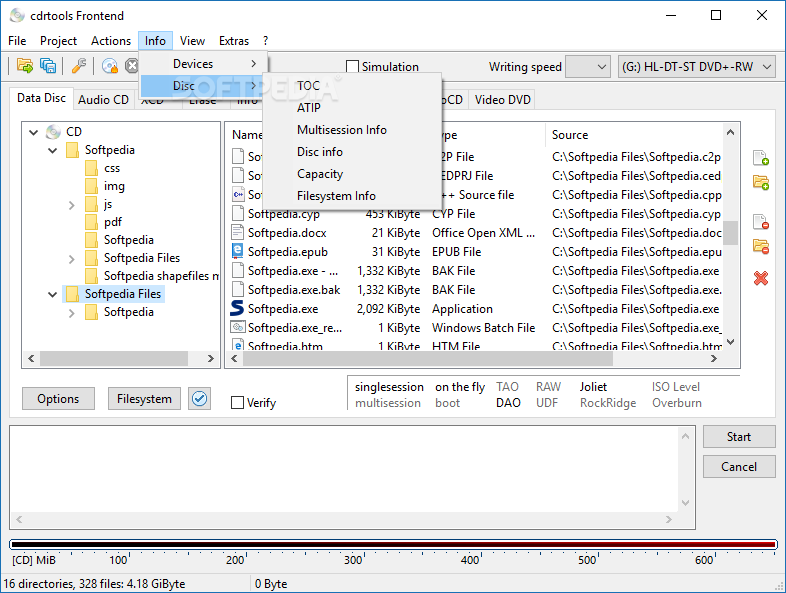Select the Softpedia.cyp file row

pyautogui.click(x=474, y=214)
